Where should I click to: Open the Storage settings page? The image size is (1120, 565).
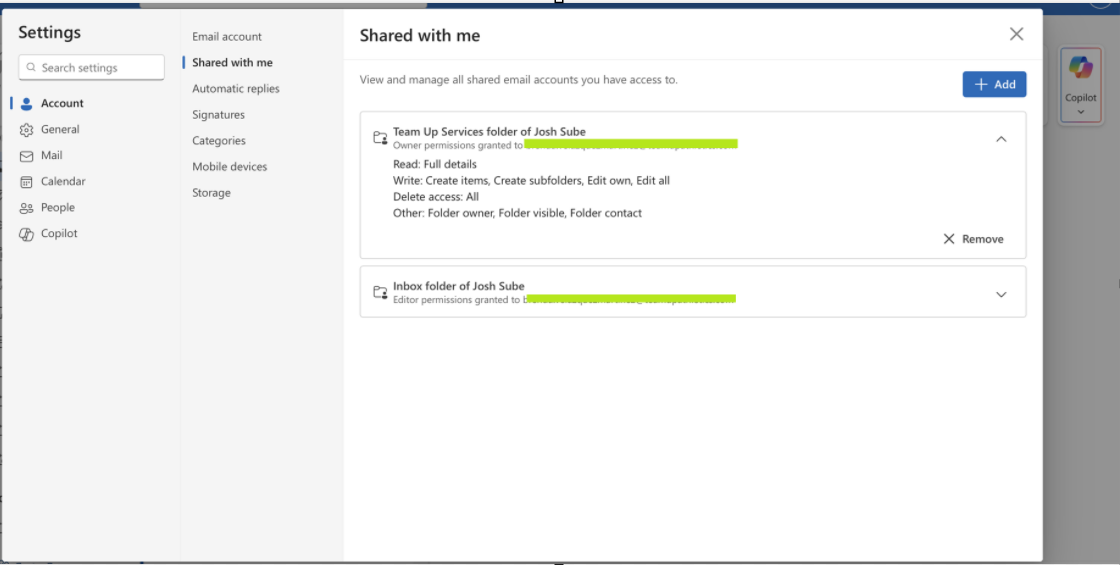click(212, 193)
